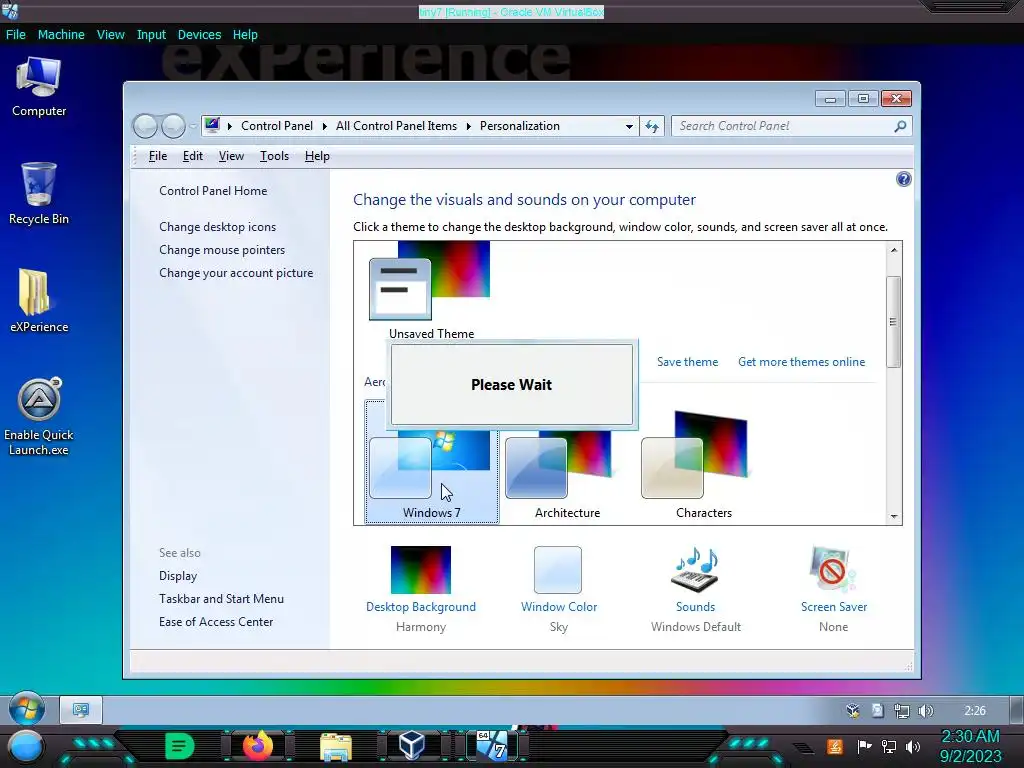Click the orange Java tray icon on host
The width and height of the screenshot is (1024, 768).
(x=835, y=746)
